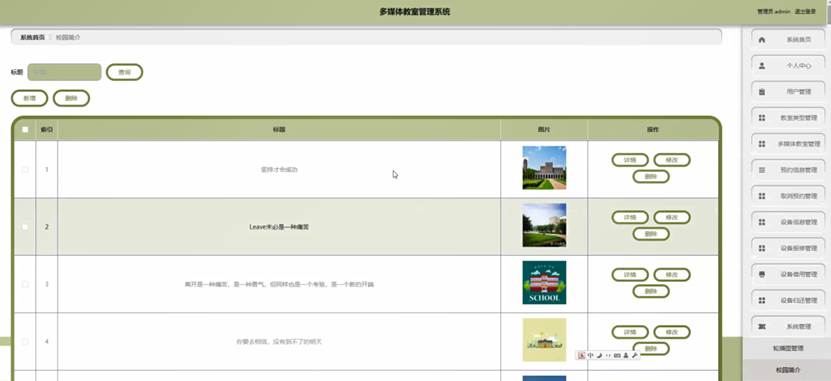Click 校园简介 in the breadcrumb
Image resolution: width=831 pixels, height=381 pixels.
[68, 38]
